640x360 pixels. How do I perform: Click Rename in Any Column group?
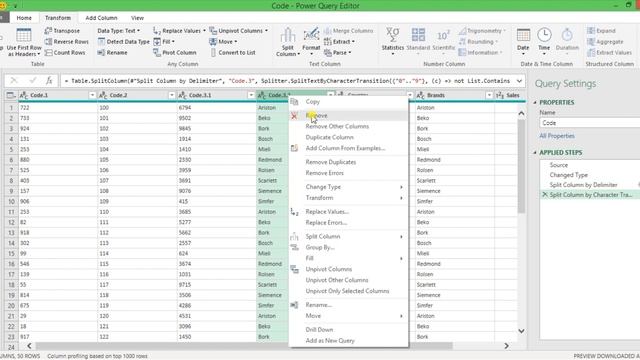(112, 53)
